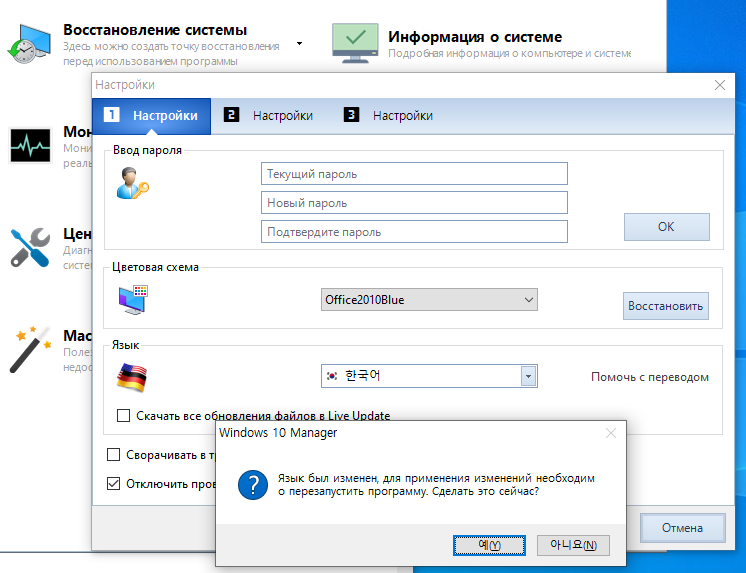Switch to the third Настройки tab
746x573 pixels.
coord(389,116)
